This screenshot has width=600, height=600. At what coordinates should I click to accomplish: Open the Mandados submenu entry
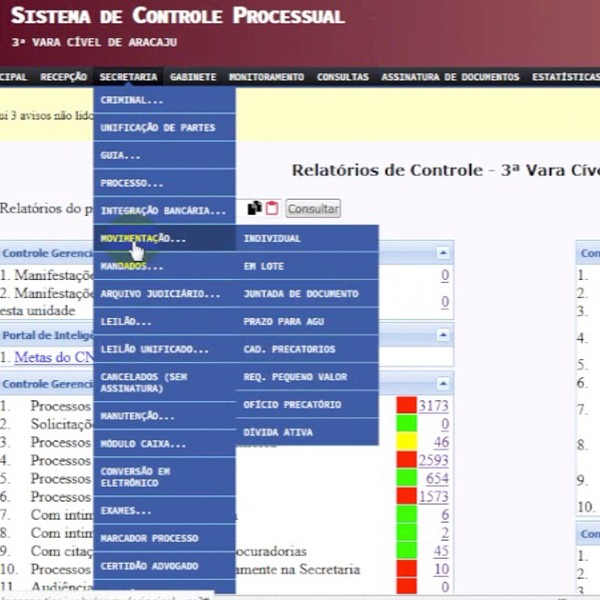tap(131, 267)
